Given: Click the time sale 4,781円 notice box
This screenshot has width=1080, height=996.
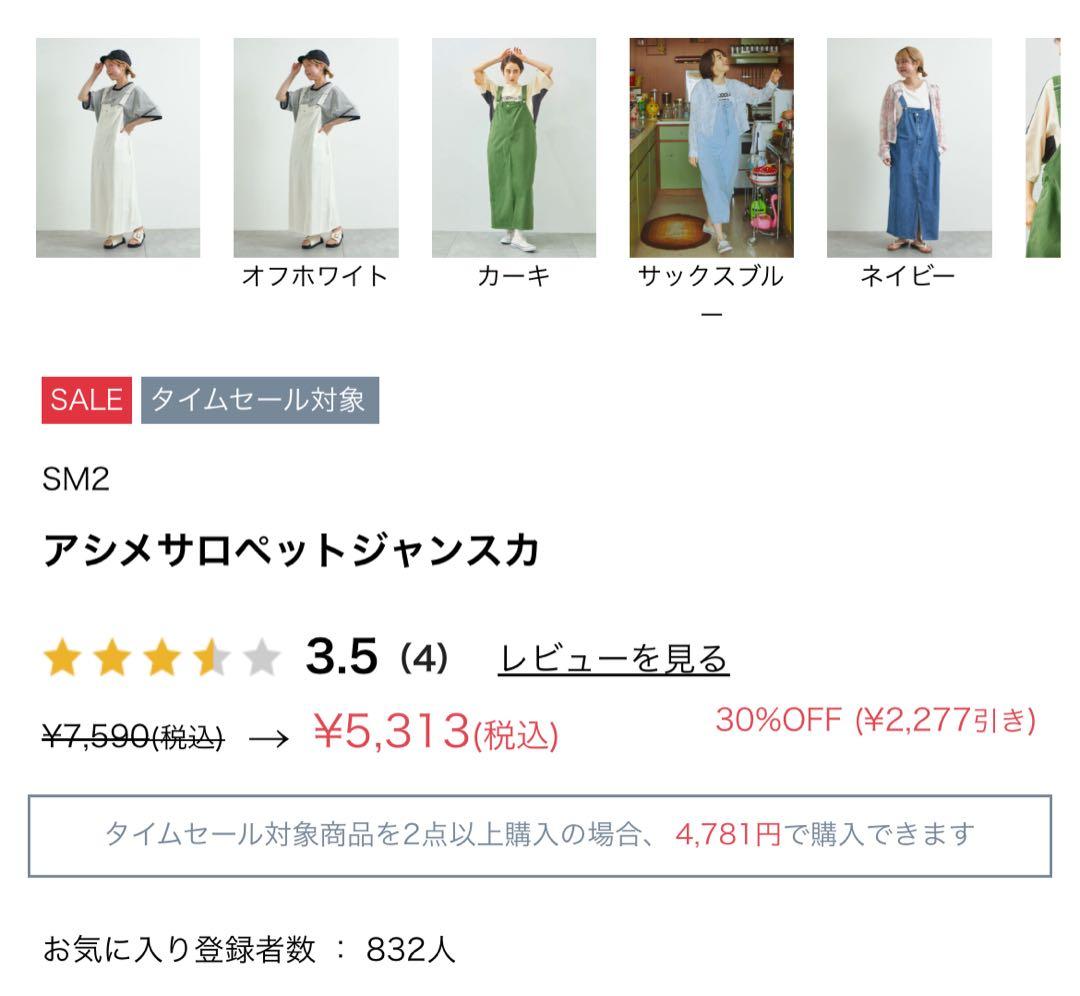Looking at the screenshot, I should click(540, 836).
